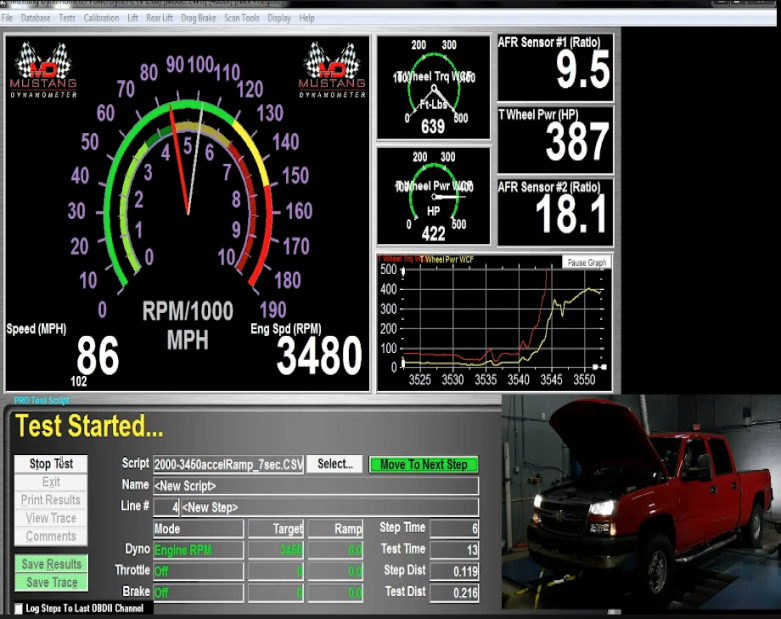Click the Target column header

(x=275, y=529)
